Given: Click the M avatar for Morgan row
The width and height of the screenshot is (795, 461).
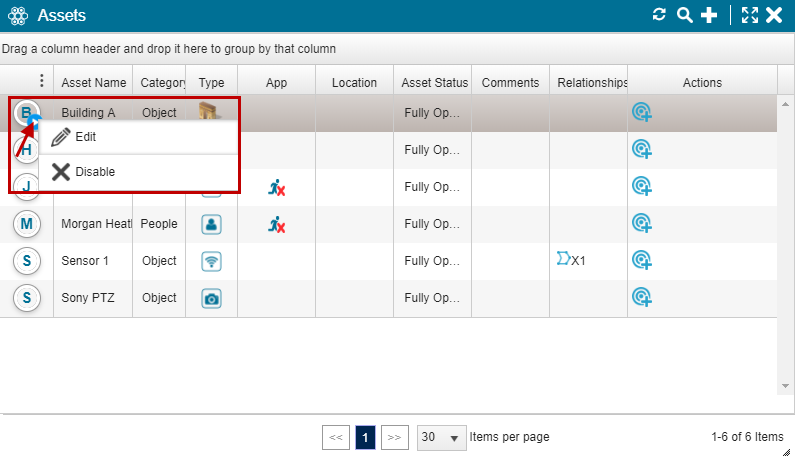Looking at the screenshot, I should [x=27, y=224].
